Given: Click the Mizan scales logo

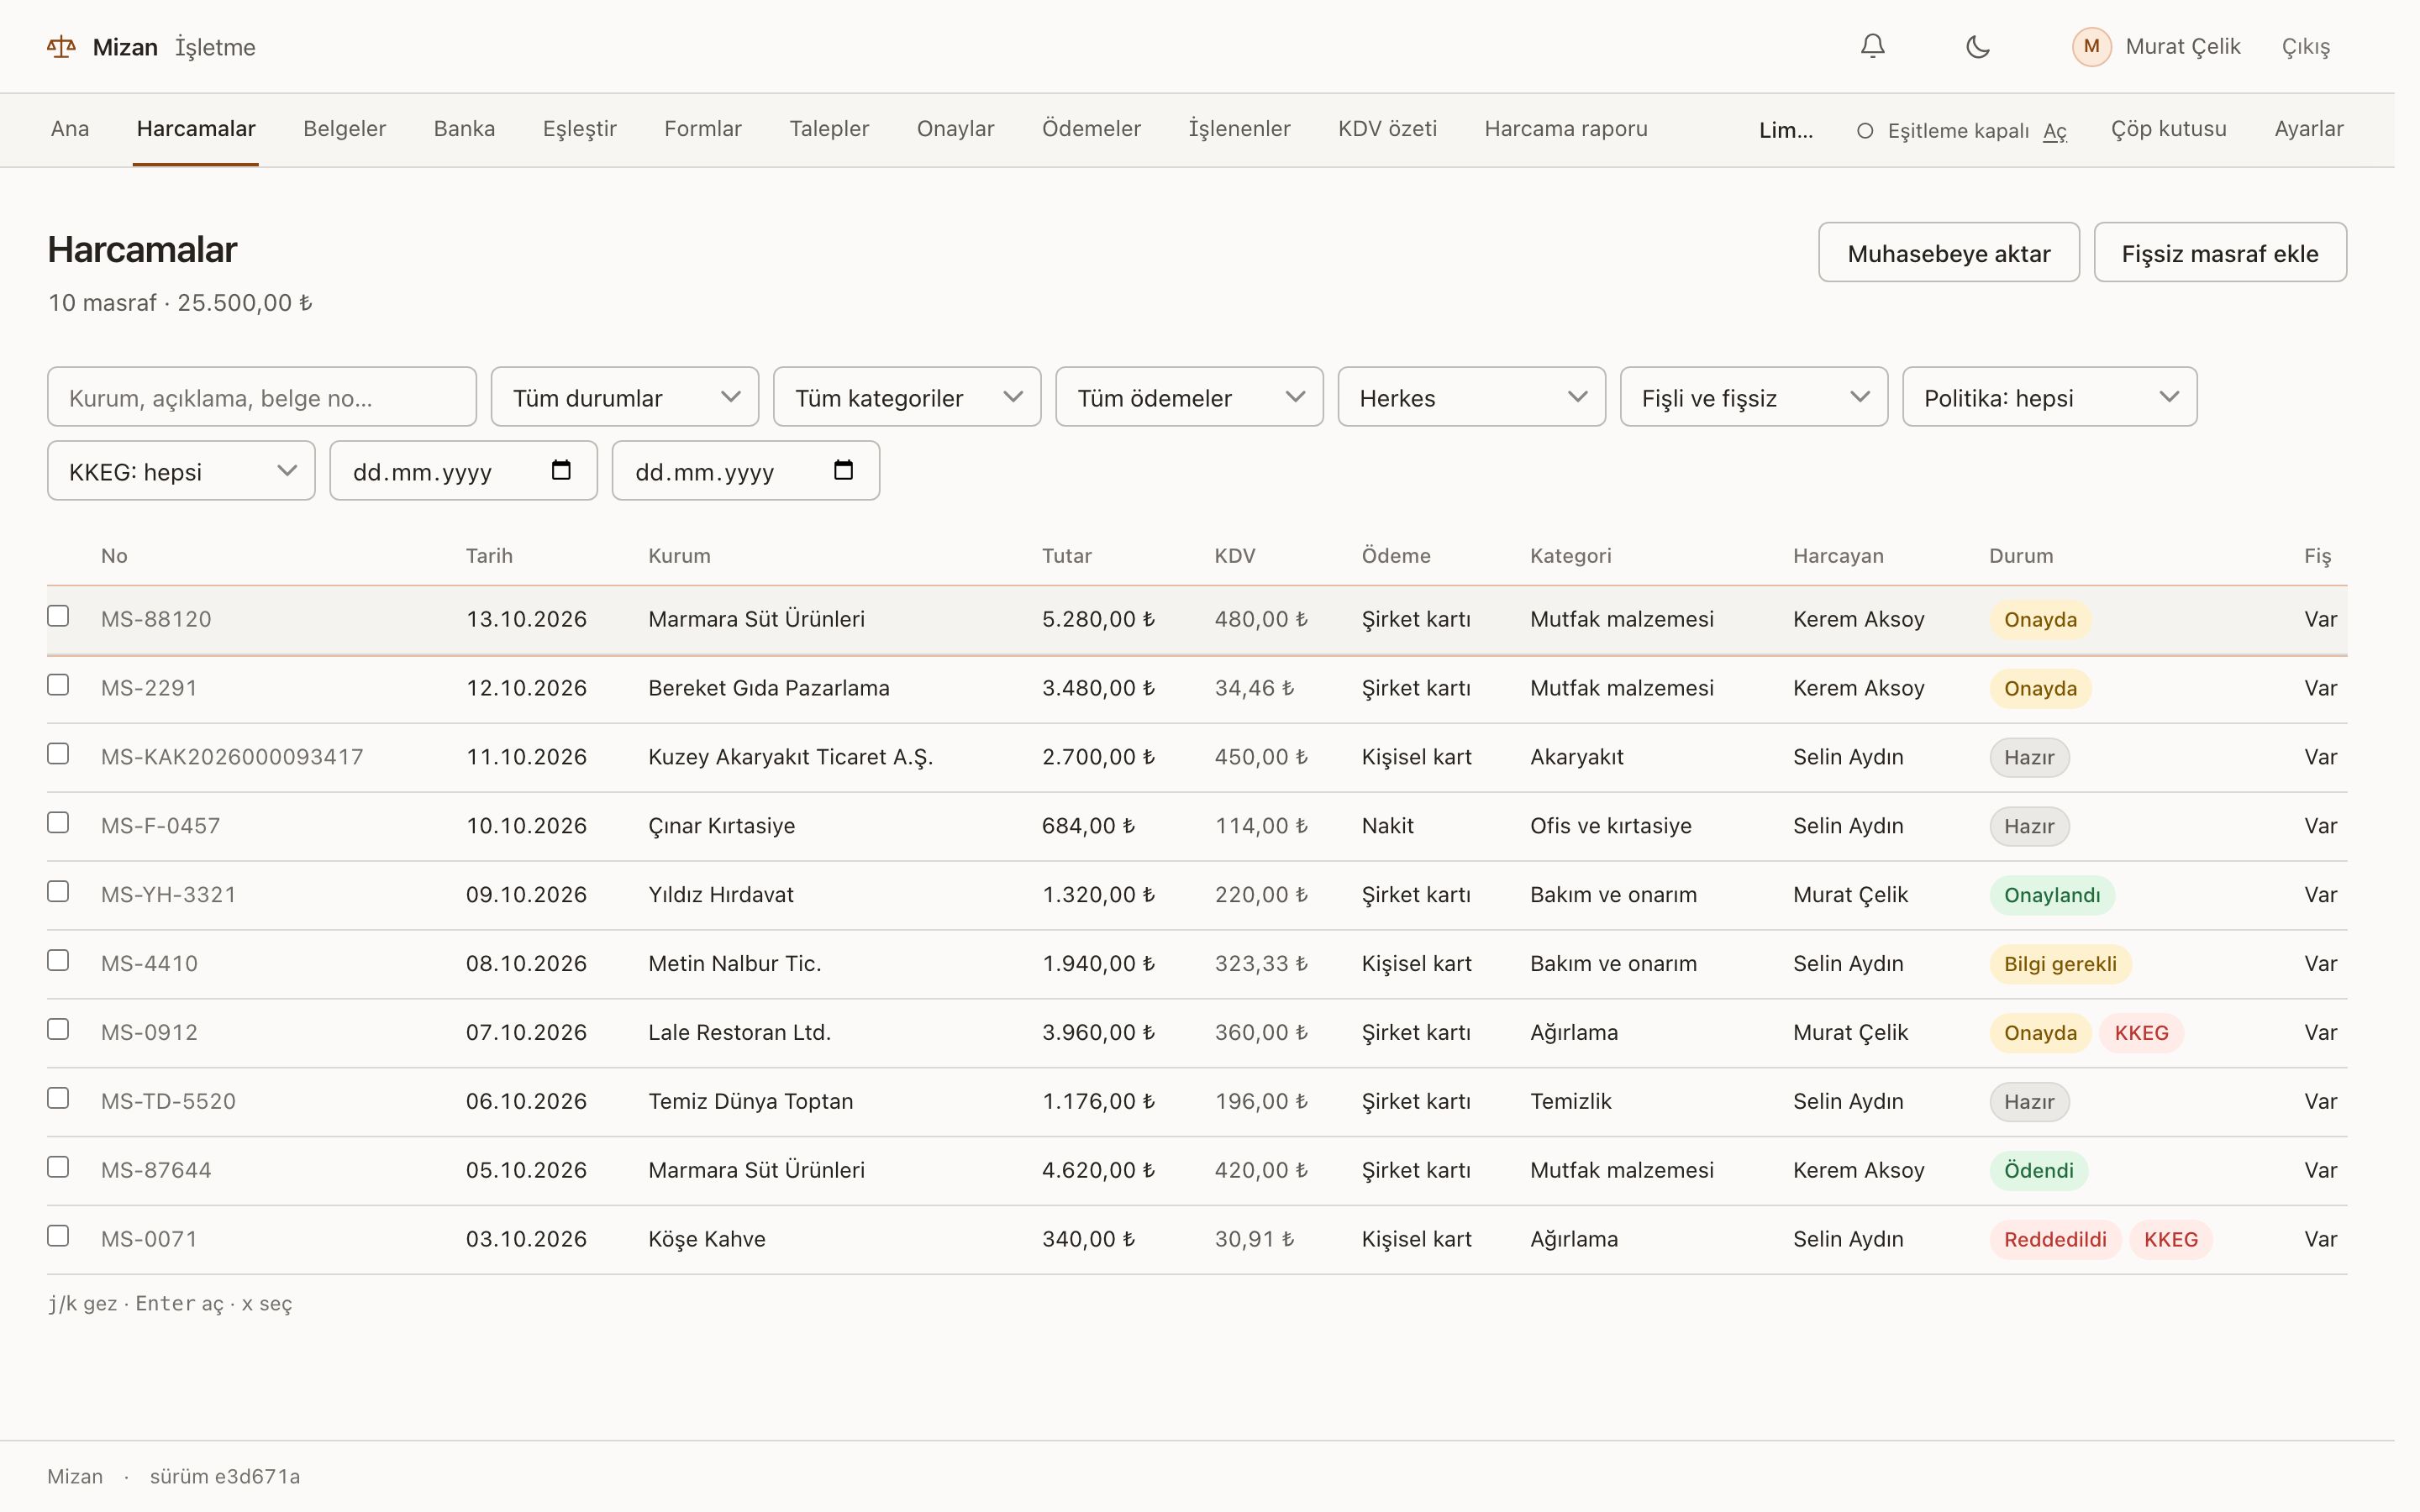Looking at the screenshot, I should tap(61, 47).
